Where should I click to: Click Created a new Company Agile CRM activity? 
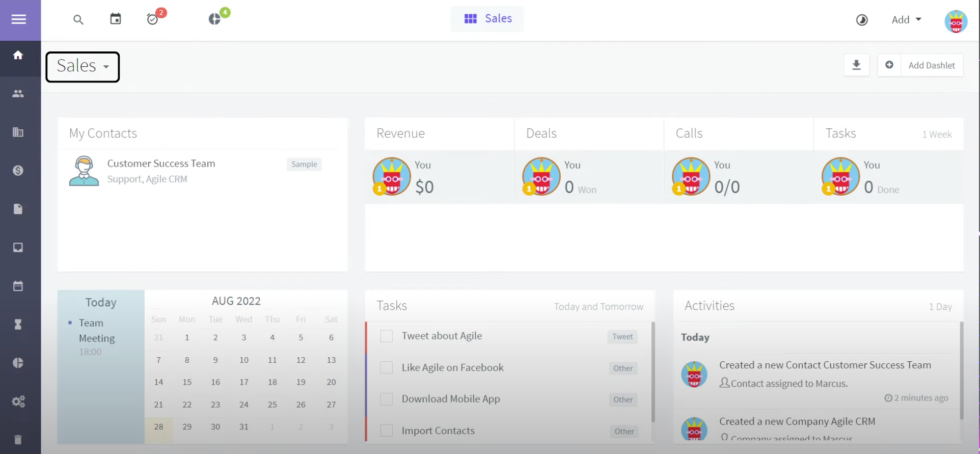coord(797,421)
